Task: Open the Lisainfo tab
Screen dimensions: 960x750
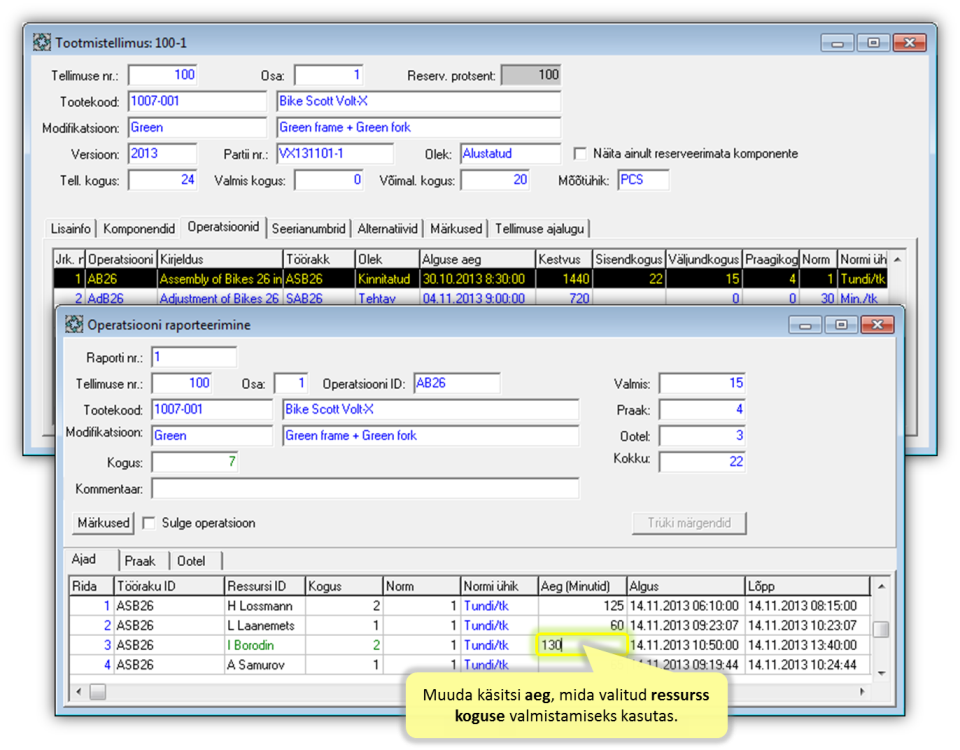Action: click(70, 228)
